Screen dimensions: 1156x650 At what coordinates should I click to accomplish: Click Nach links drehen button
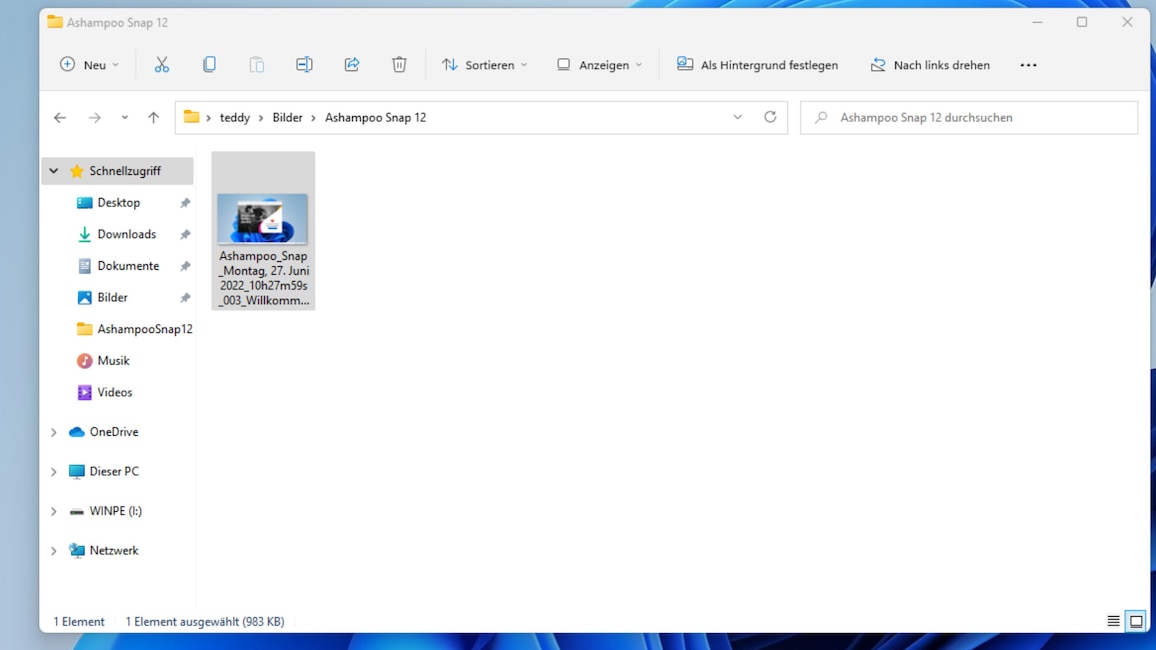click(930, 65)
